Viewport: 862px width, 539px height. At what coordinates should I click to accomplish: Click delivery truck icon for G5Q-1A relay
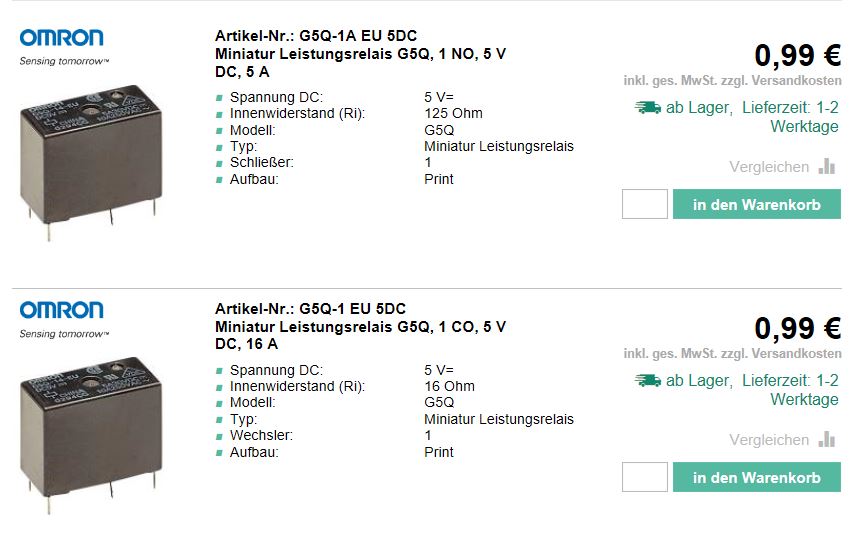pos(647,107)
